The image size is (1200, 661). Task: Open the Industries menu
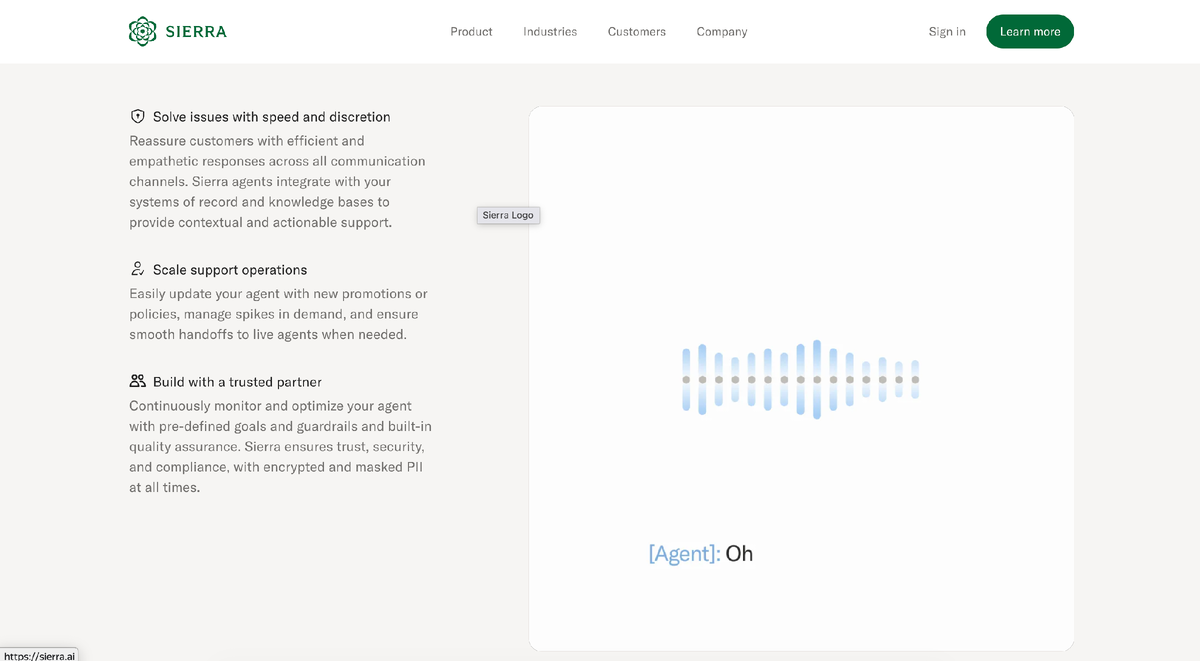tap(550, 32)
